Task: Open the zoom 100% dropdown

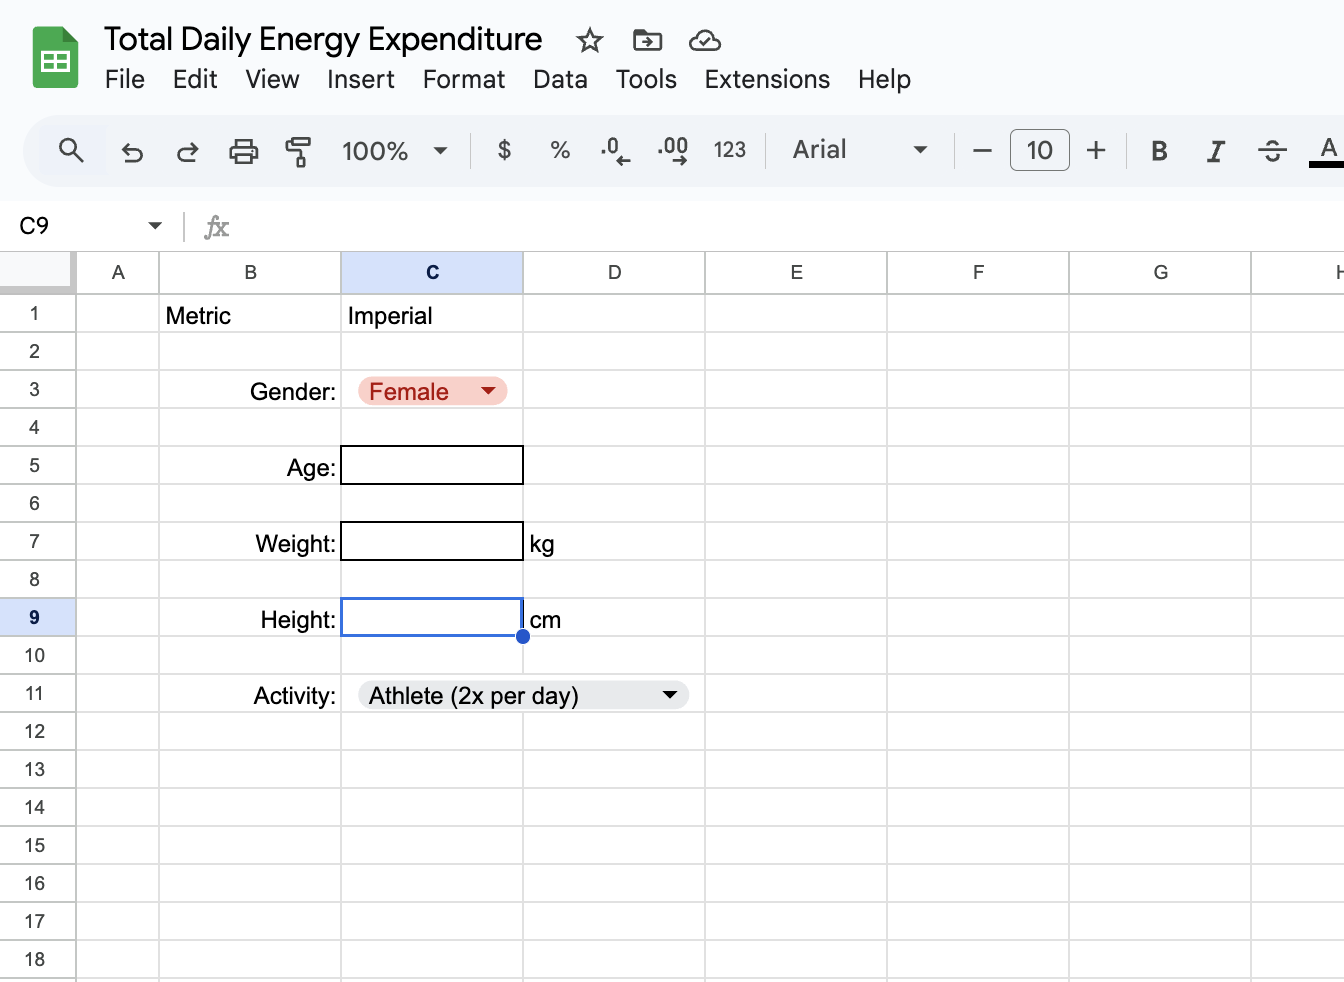Action: pos(396,151)
